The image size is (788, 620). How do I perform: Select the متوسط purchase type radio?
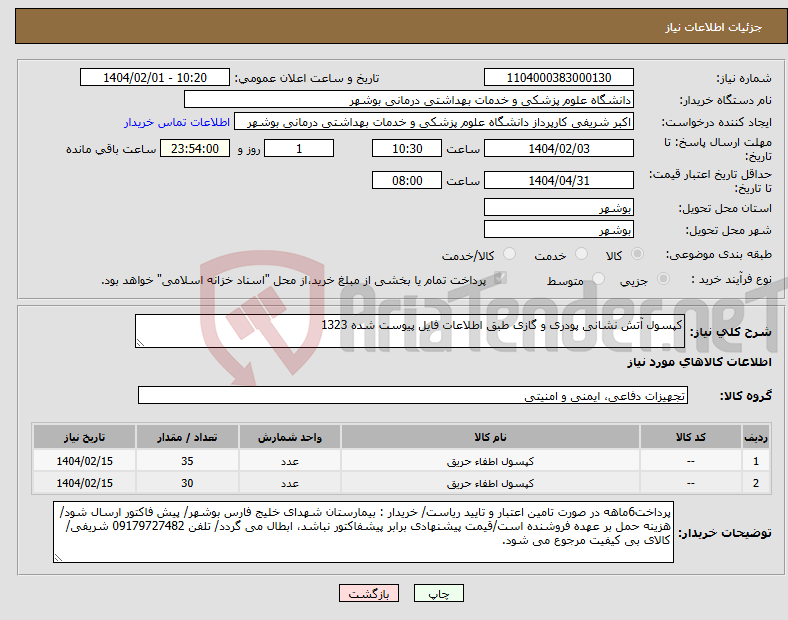tap(599, 278)
